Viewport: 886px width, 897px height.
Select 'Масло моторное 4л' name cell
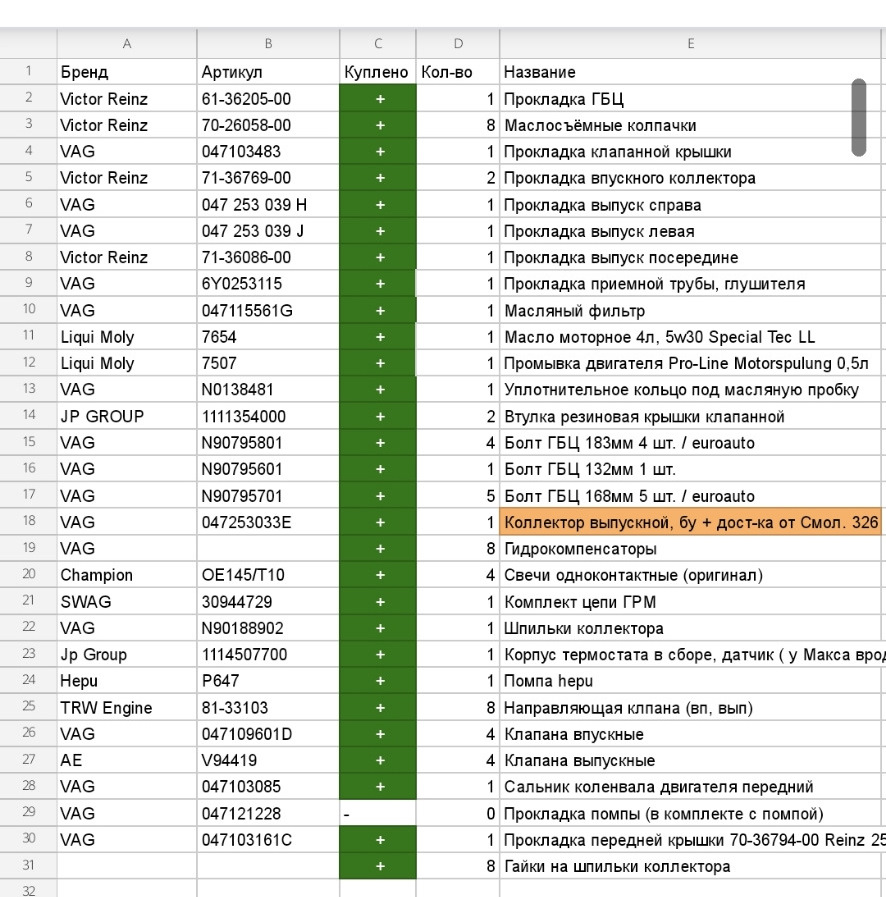(690, 337)
